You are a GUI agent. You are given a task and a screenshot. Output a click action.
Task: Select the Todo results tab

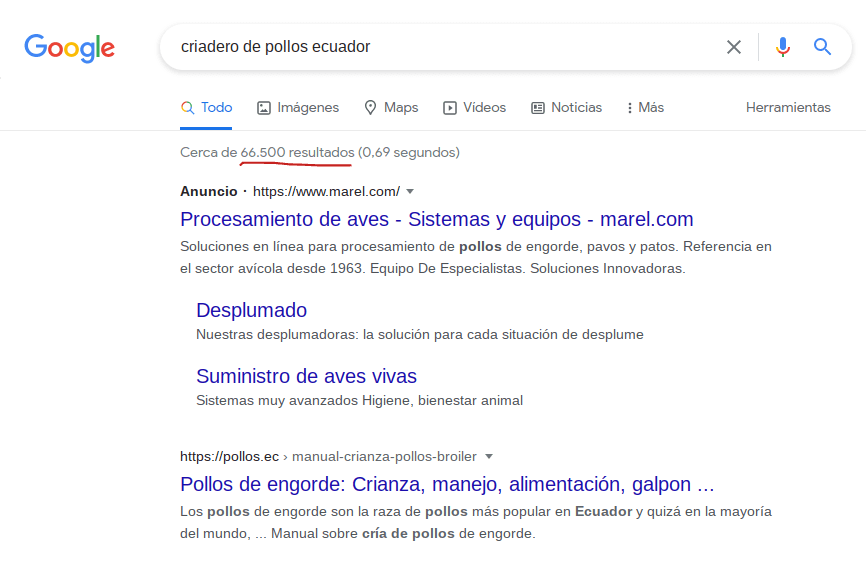pos(206,107)
